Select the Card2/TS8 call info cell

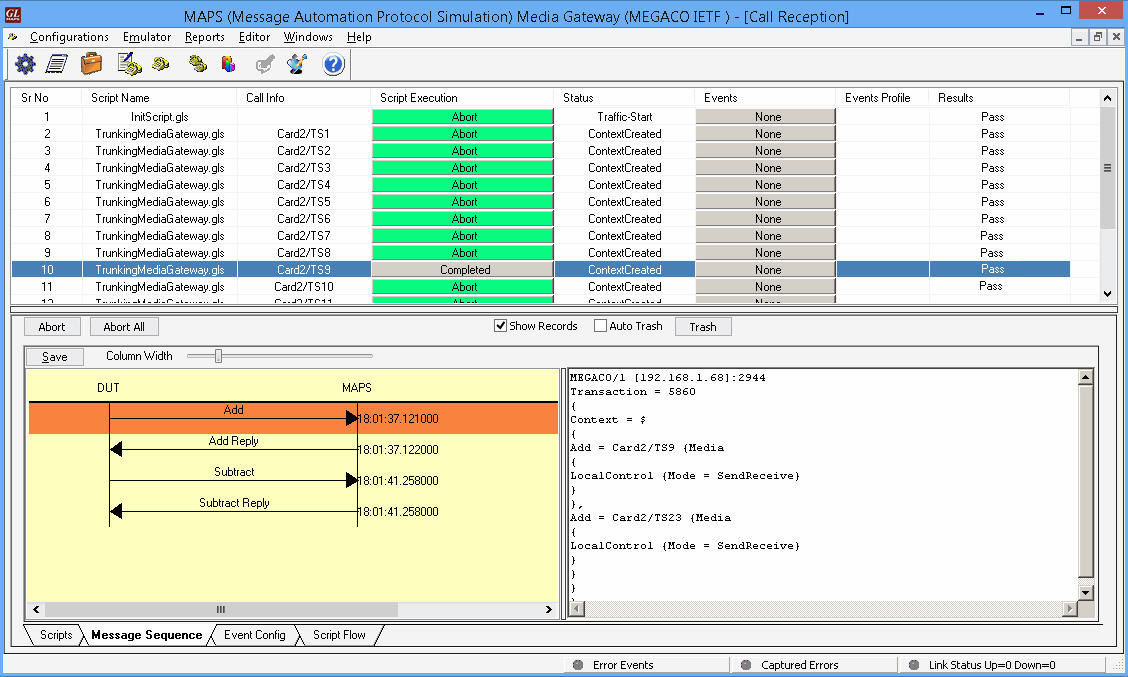(304, 253)
